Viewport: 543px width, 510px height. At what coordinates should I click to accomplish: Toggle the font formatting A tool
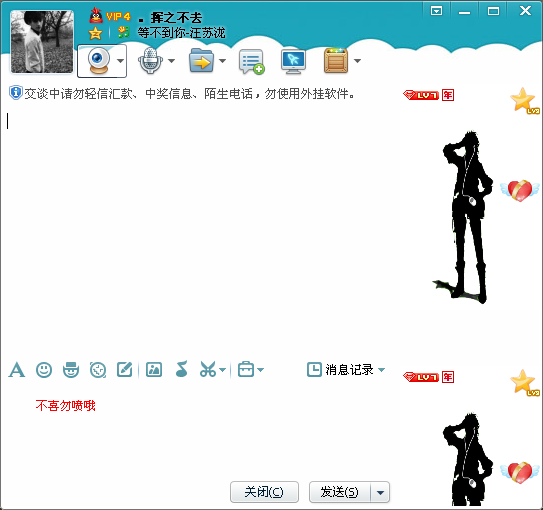click(x=17, y=370)
